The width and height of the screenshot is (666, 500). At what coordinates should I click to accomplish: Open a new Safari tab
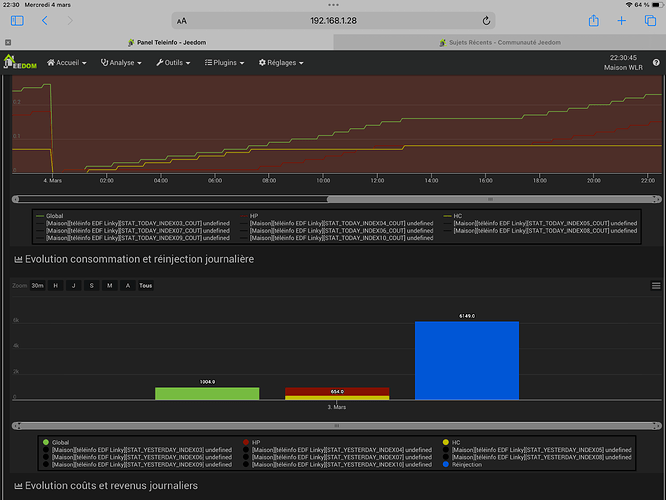coord(622,20)
